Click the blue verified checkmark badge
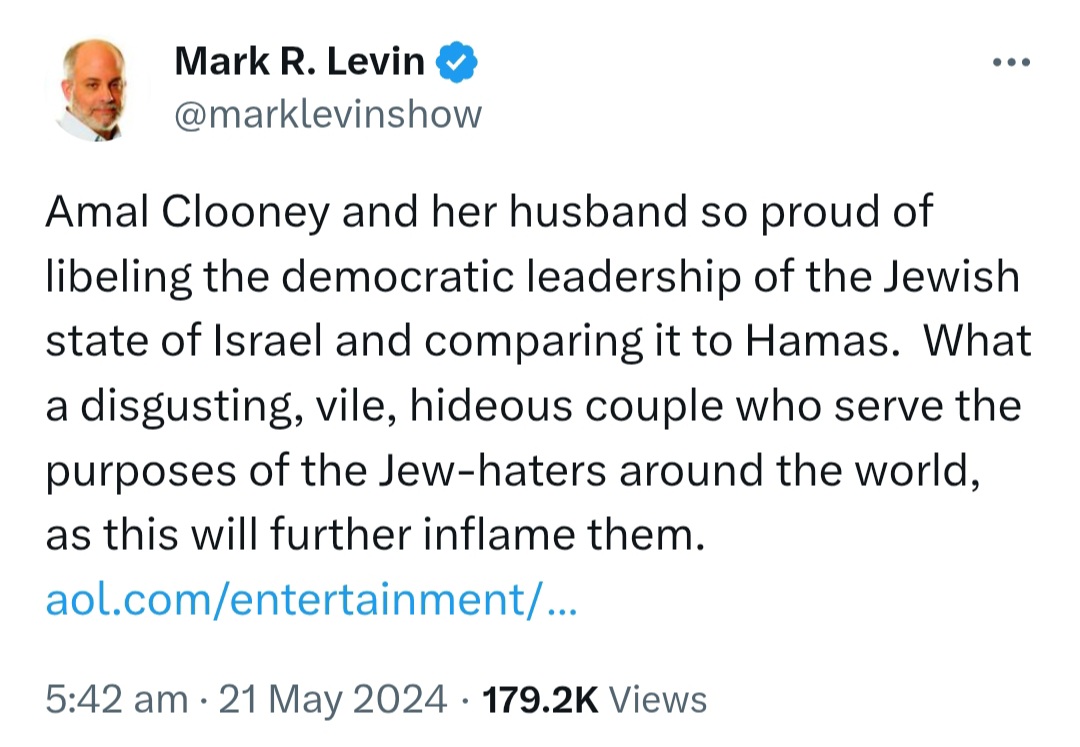 [x=457, y=62]
